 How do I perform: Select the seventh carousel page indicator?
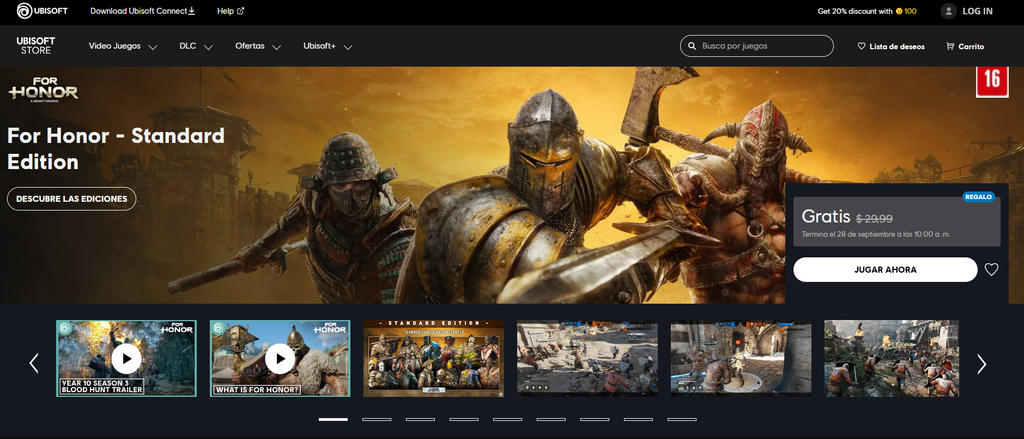pos(594,419)
